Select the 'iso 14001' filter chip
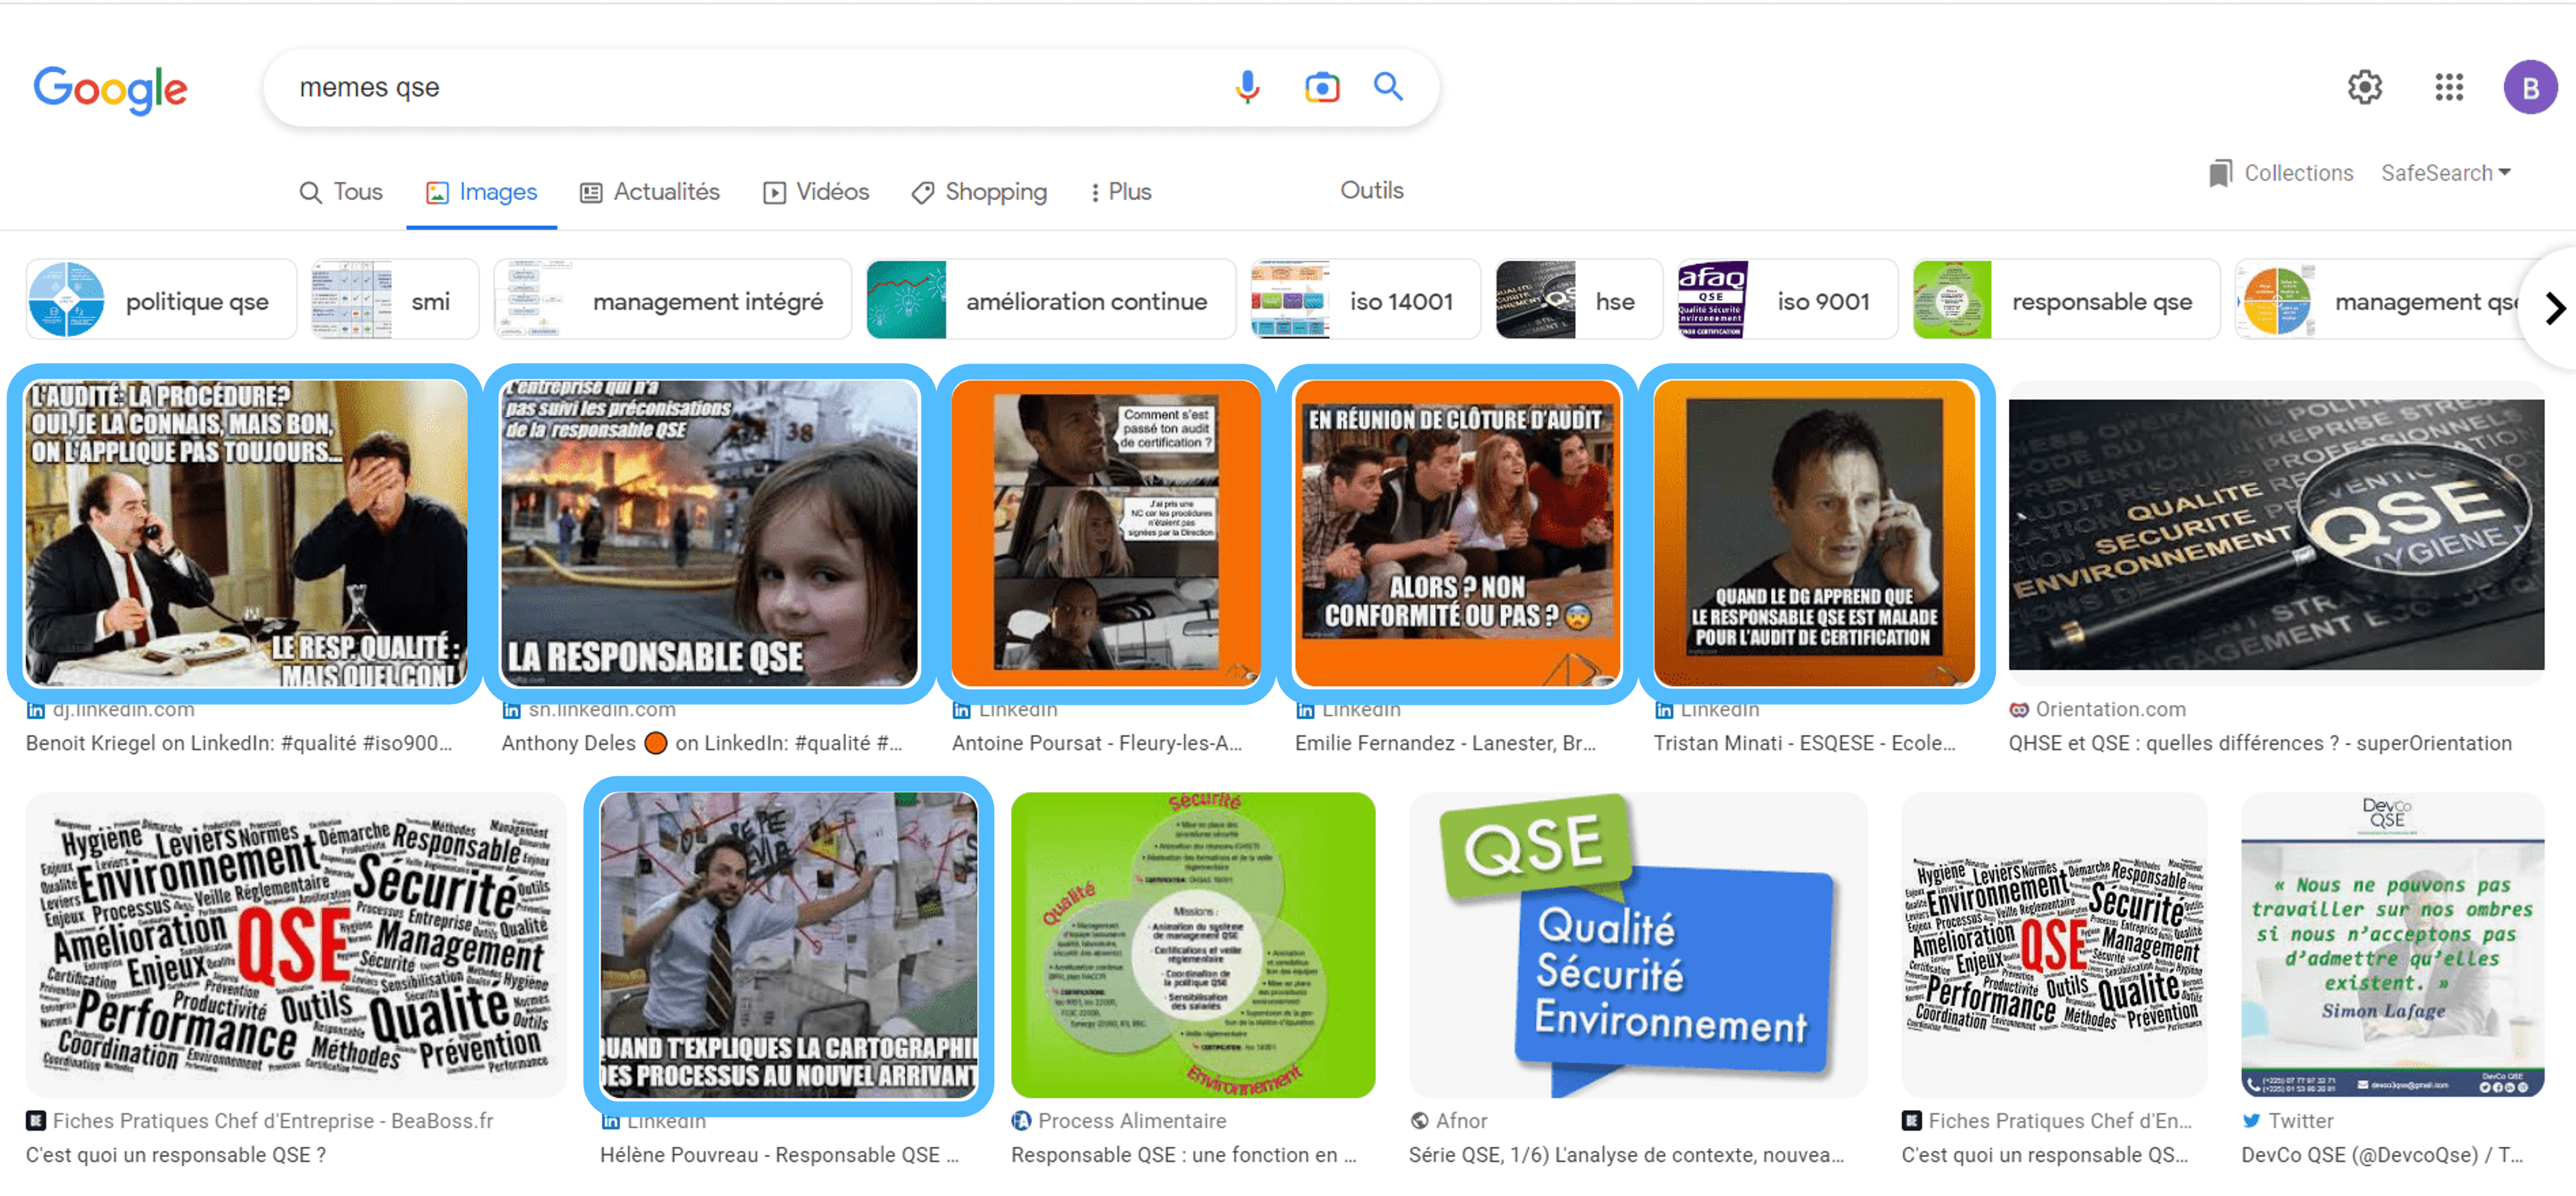 click(1364, 299)
